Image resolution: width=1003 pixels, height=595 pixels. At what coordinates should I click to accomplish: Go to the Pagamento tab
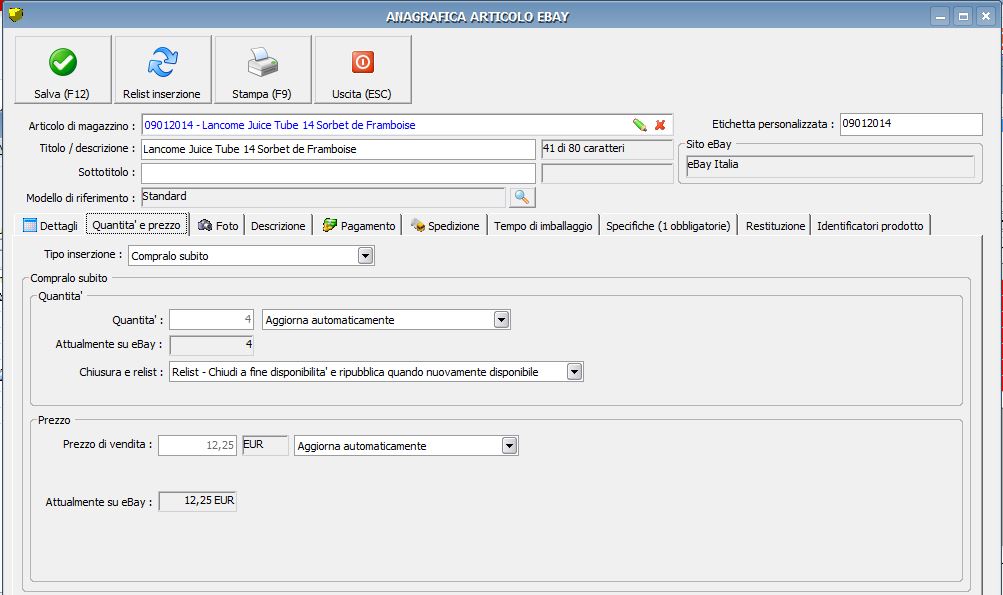(359, 225)
